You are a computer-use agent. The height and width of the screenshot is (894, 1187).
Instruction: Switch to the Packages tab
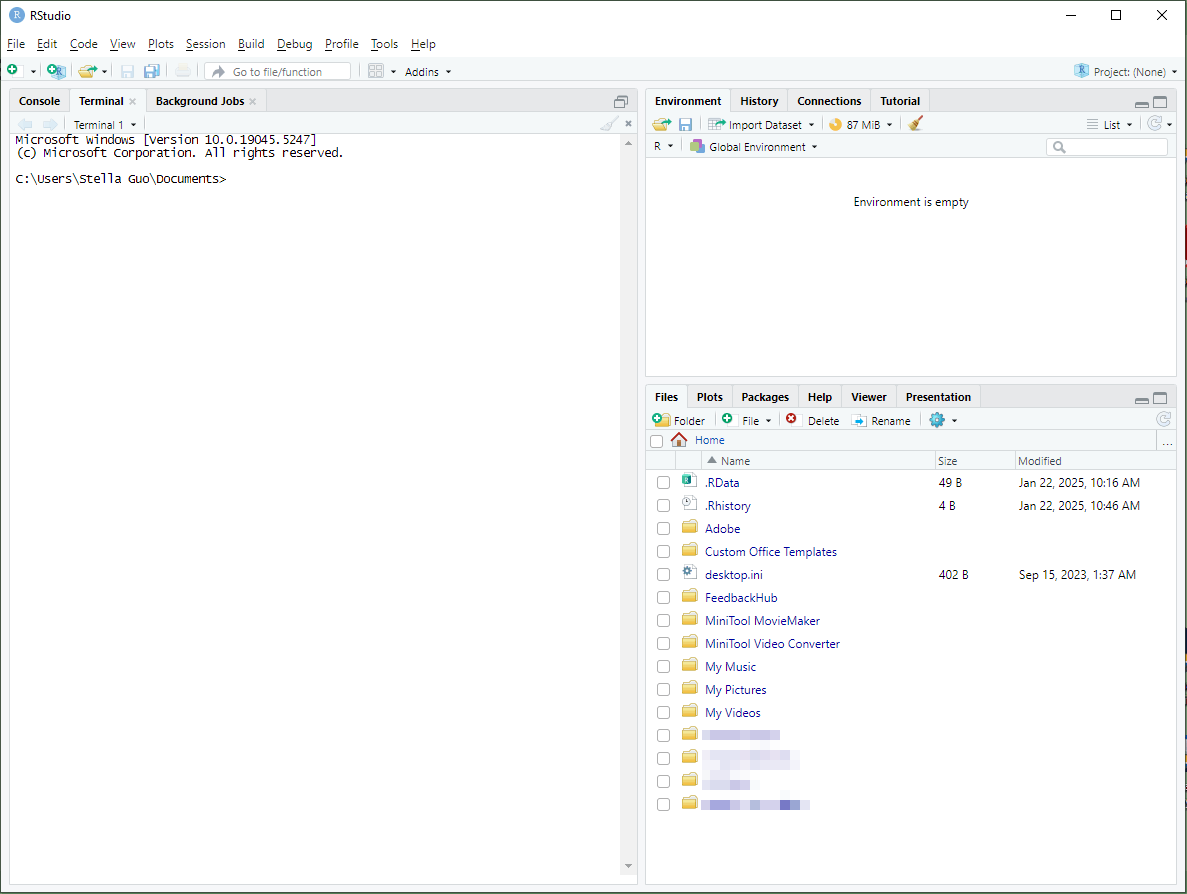coord(765,397)
